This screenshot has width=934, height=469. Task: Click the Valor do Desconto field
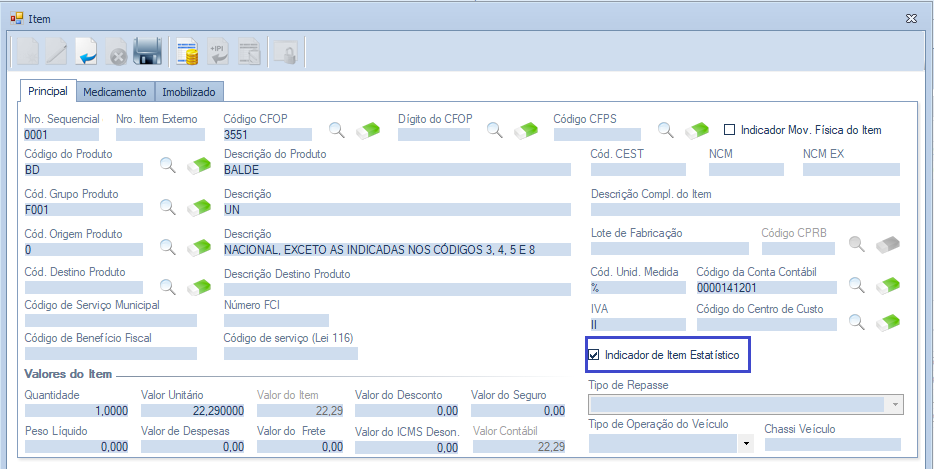click(407, 411)
